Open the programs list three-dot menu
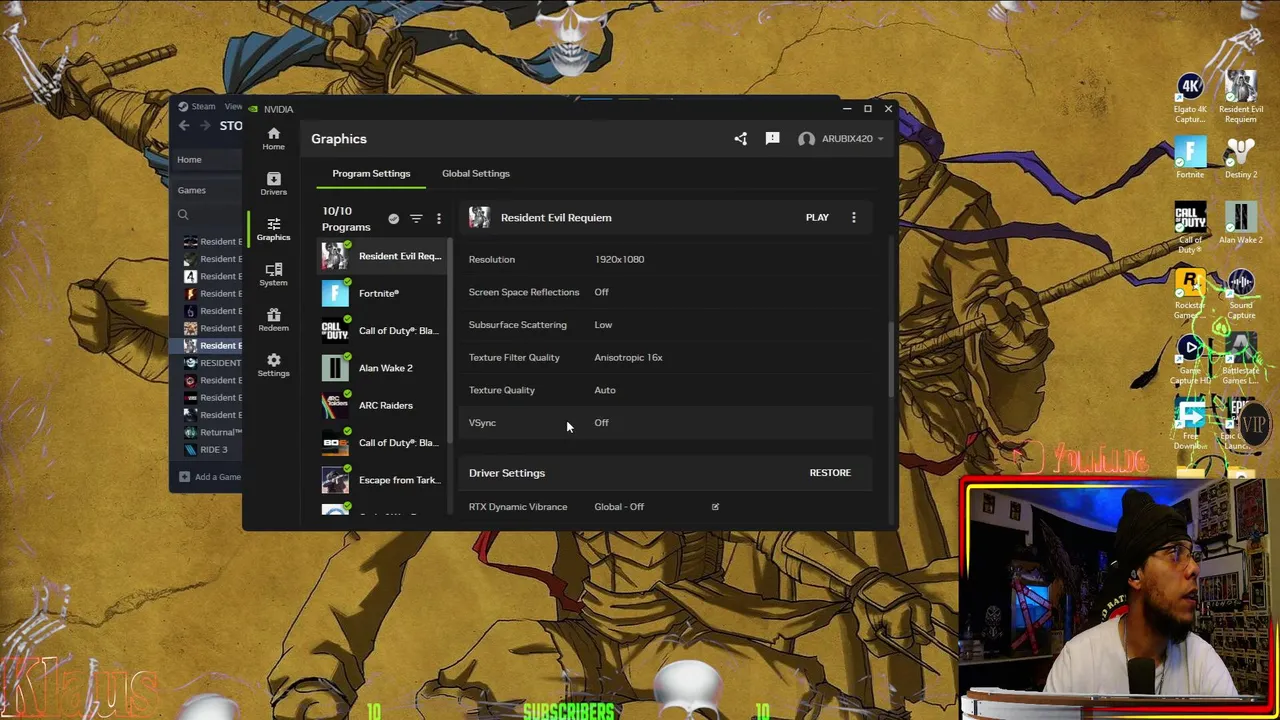The image size is (1280, 720). click(438, 218)
